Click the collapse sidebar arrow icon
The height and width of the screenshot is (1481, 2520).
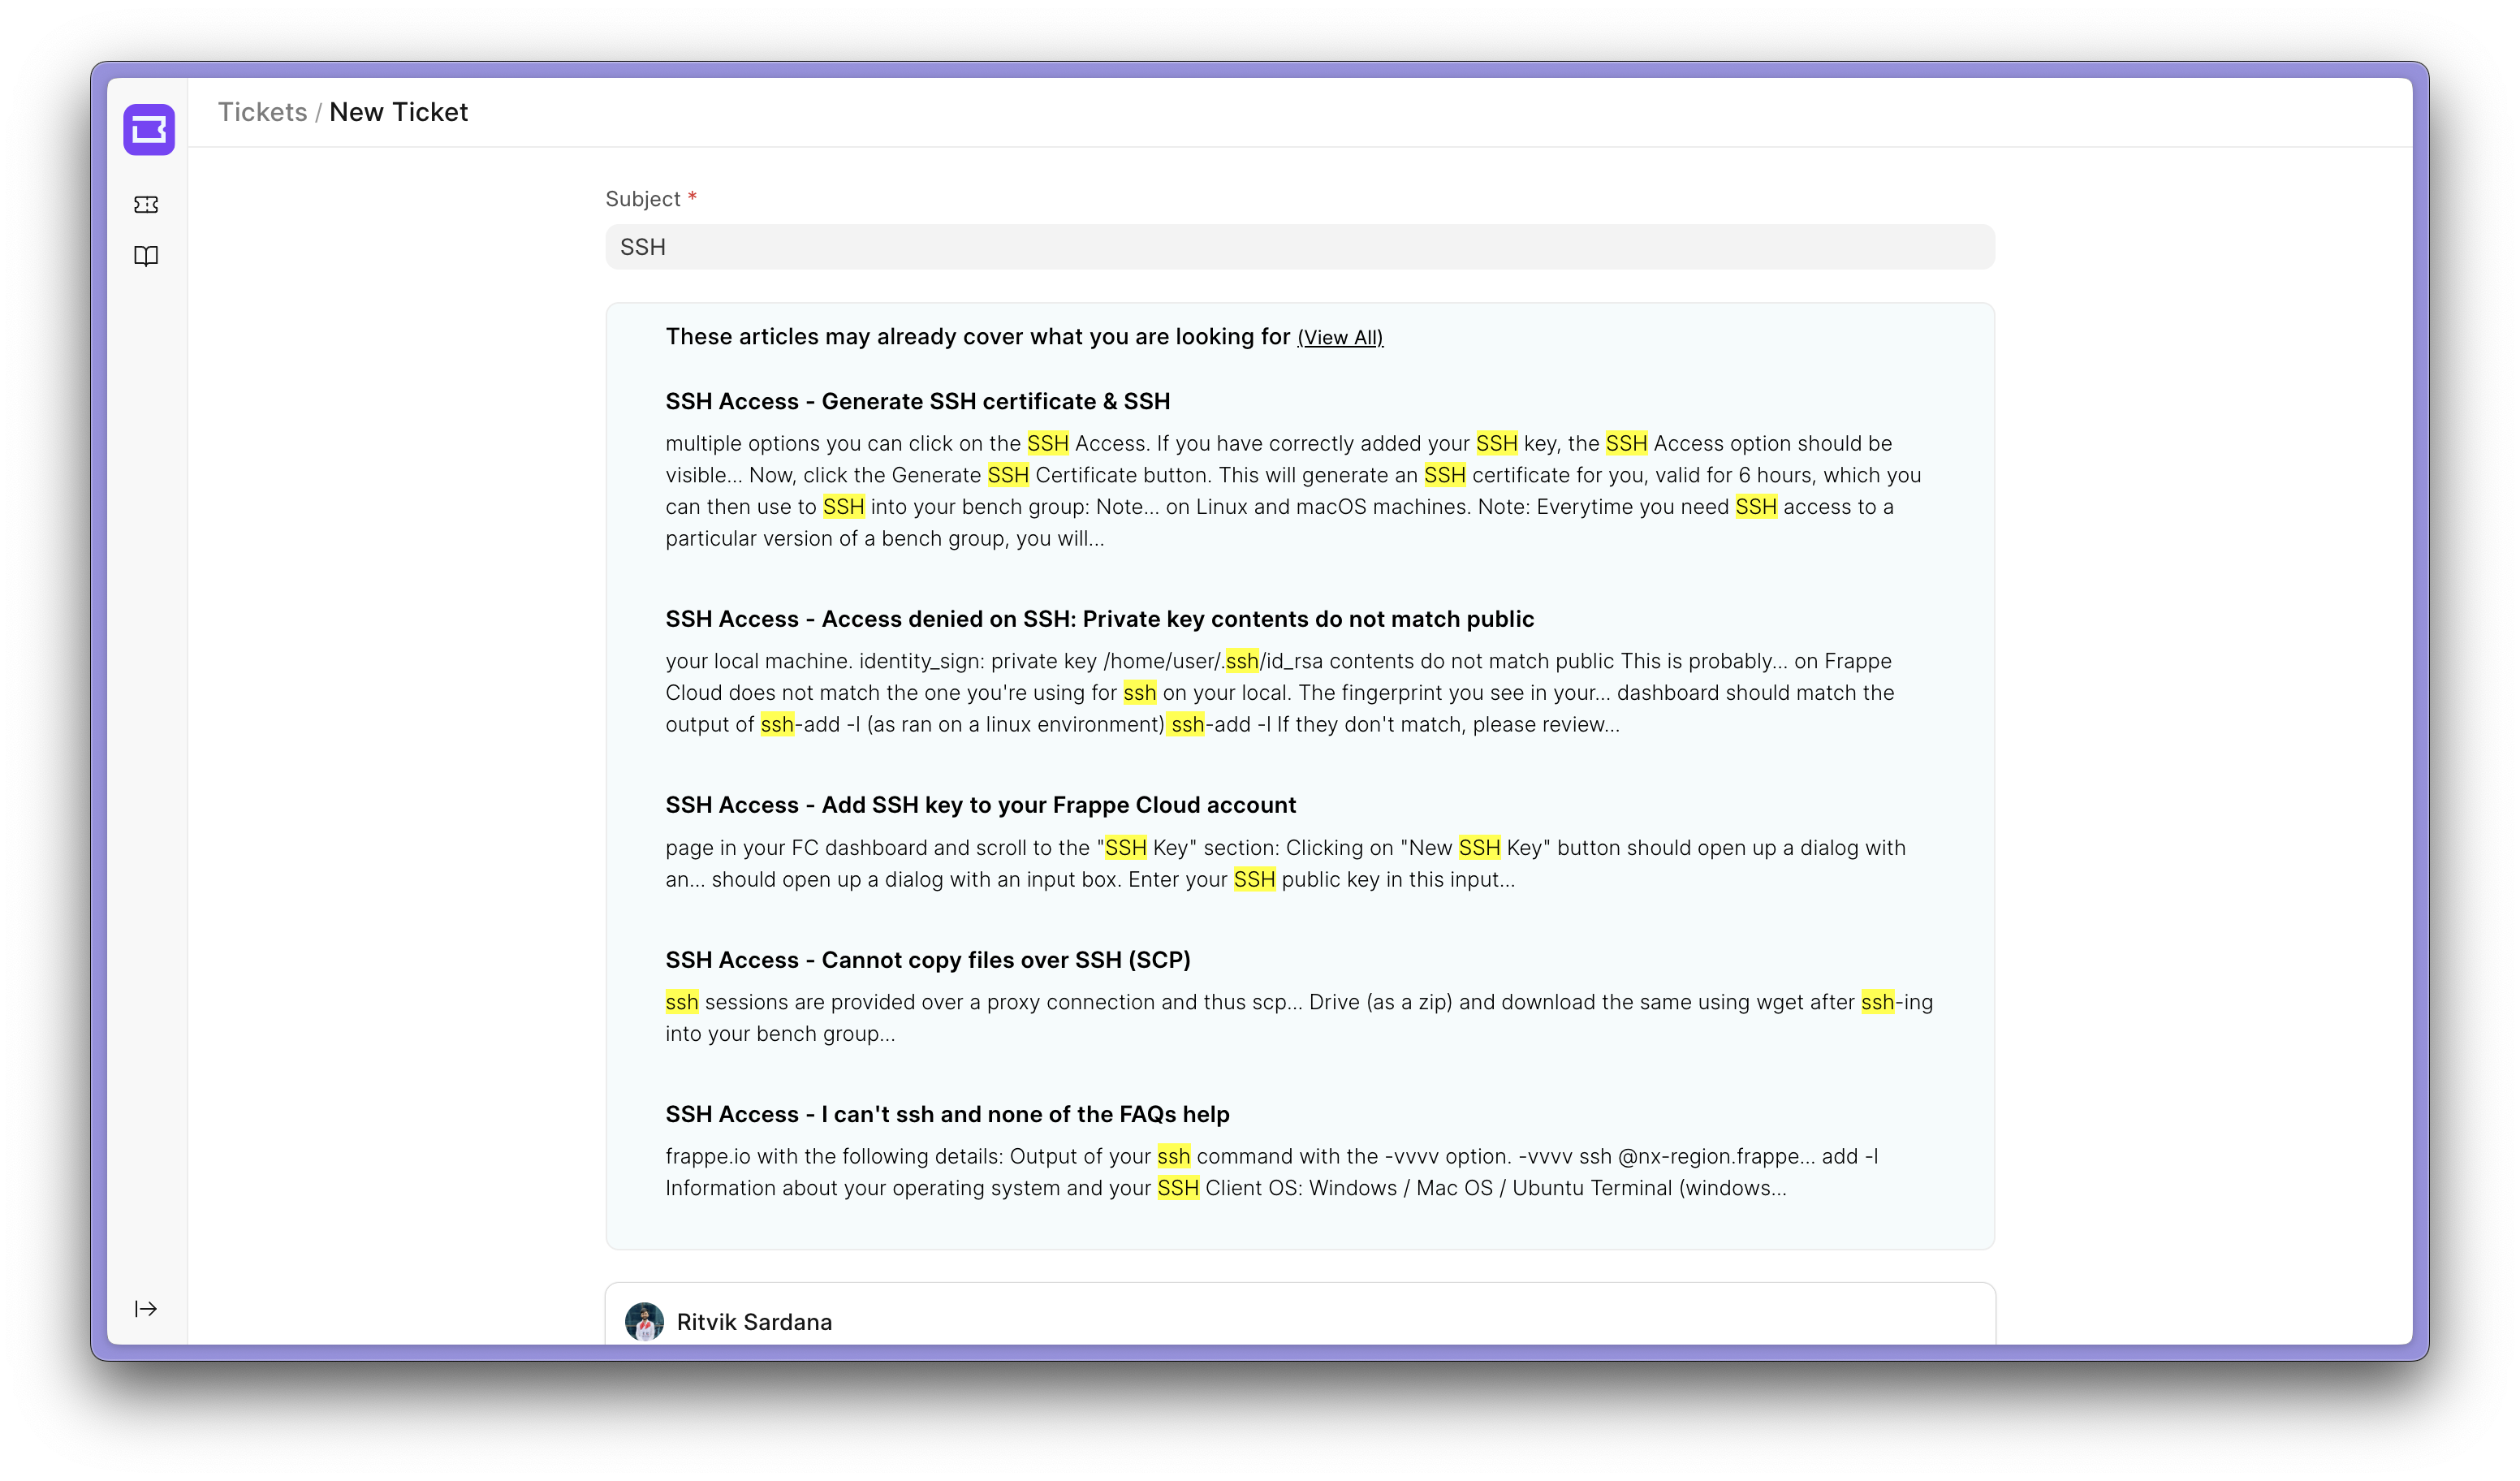tap(146, 1308)
